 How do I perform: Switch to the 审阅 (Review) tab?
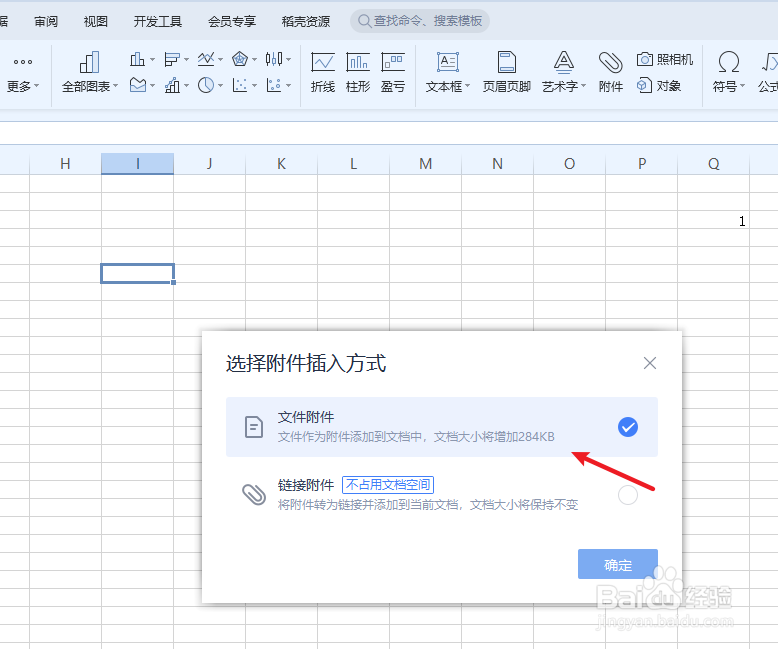[x=46, y=21]
